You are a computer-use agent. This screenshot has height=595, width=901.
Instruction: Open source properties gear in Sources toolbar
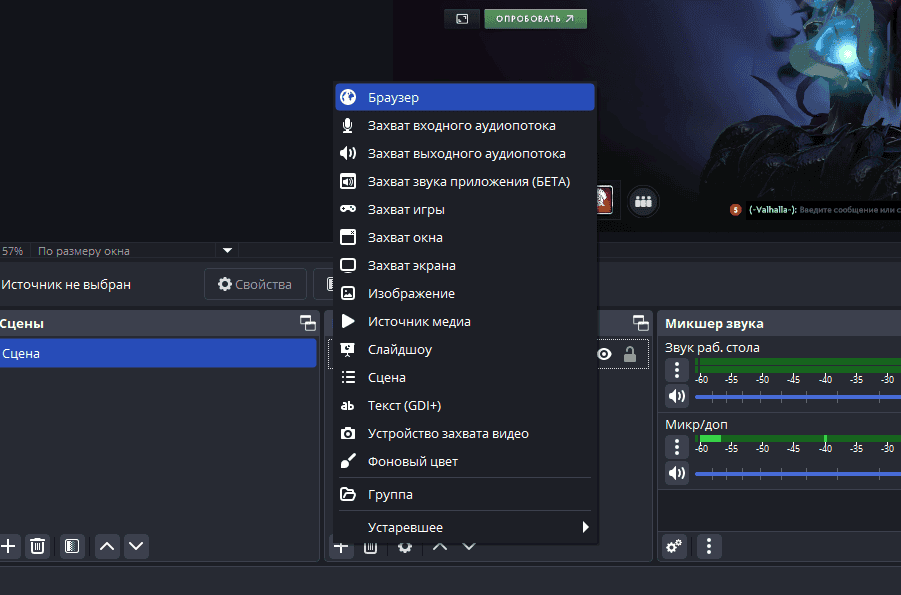pyautogui.click(x=404, y=547)
